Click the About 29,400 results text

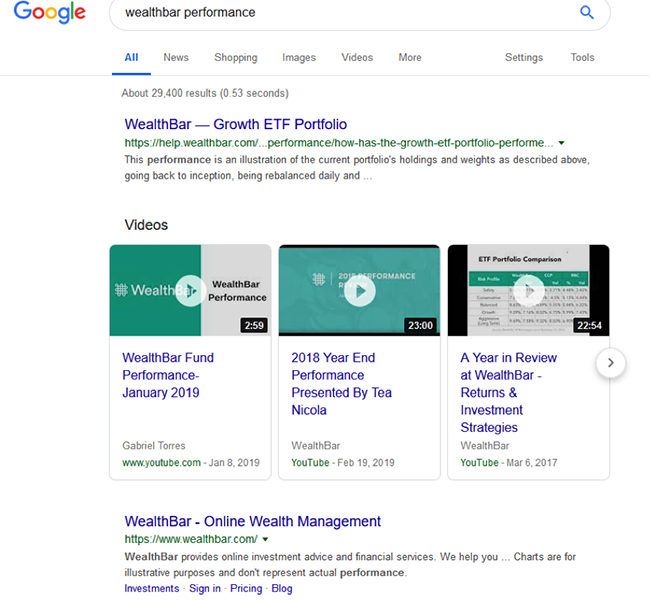[x=205, y=93]
